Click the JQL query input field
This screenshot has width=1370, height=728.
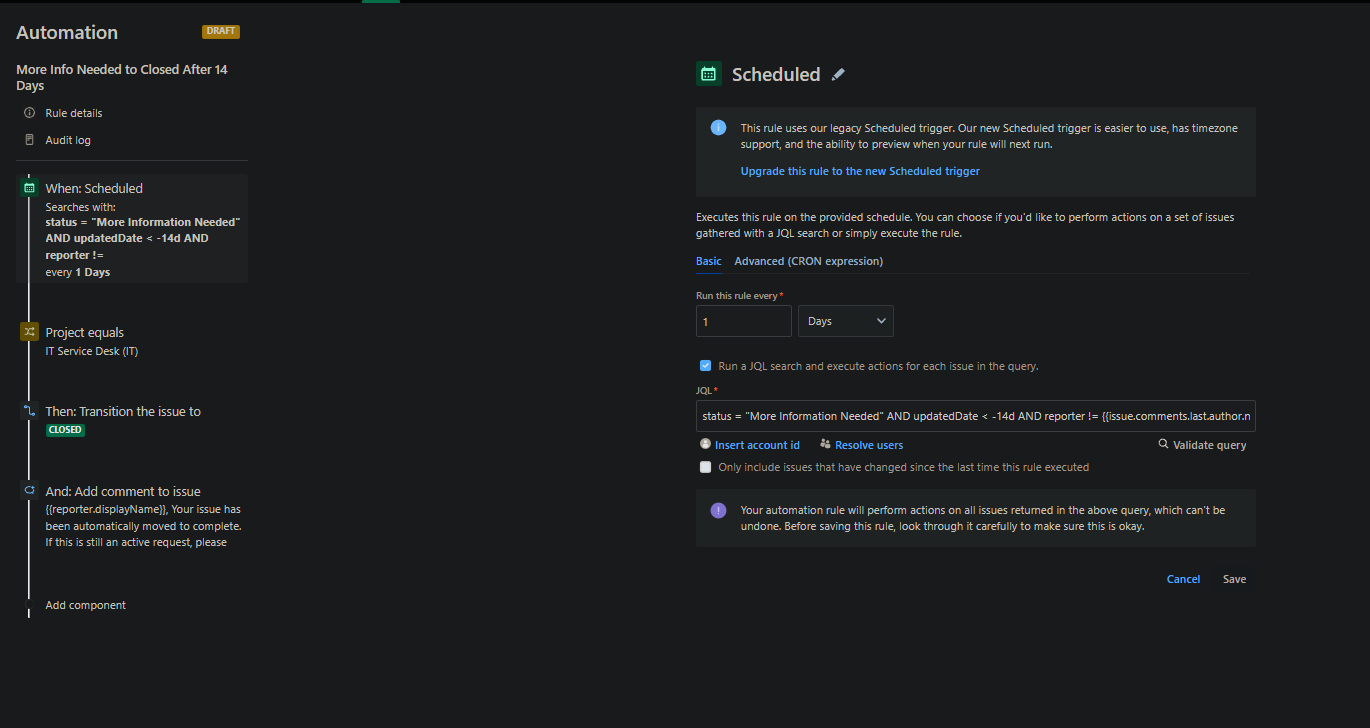976,415
